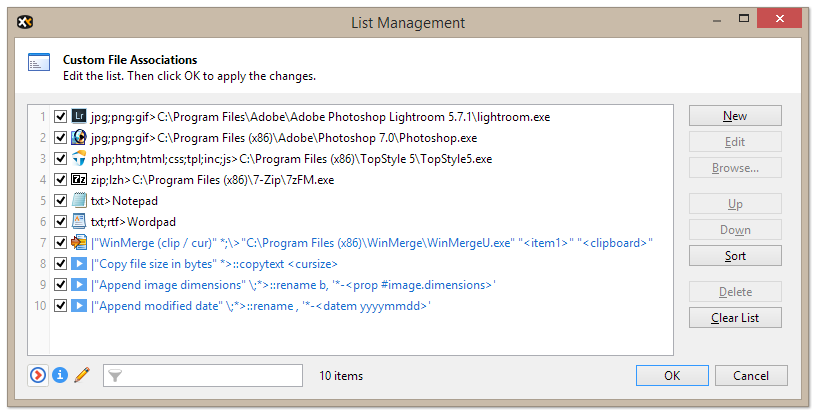This screenshot has height=414, width=816.
Task: Toggle the txt>Notepad checkbox
Action: tap(61, 201)
